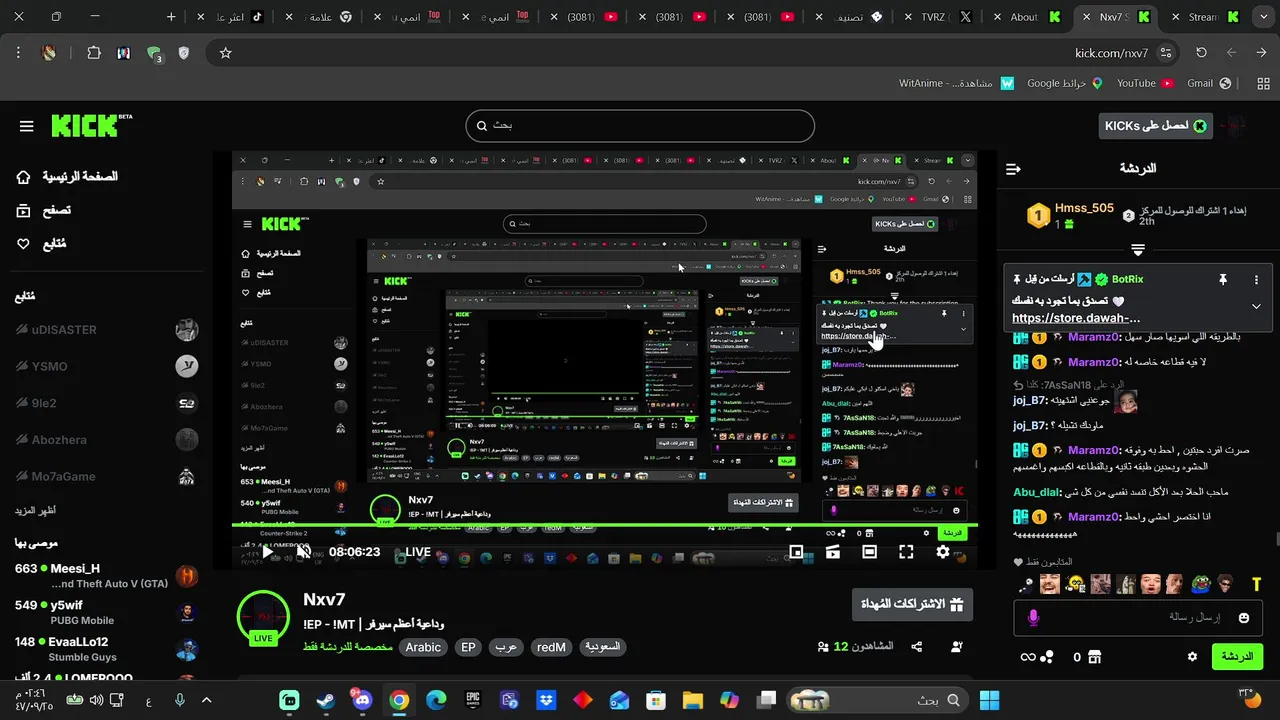
Task: Open the Browse sidebar item
Action: coord(44,210)
